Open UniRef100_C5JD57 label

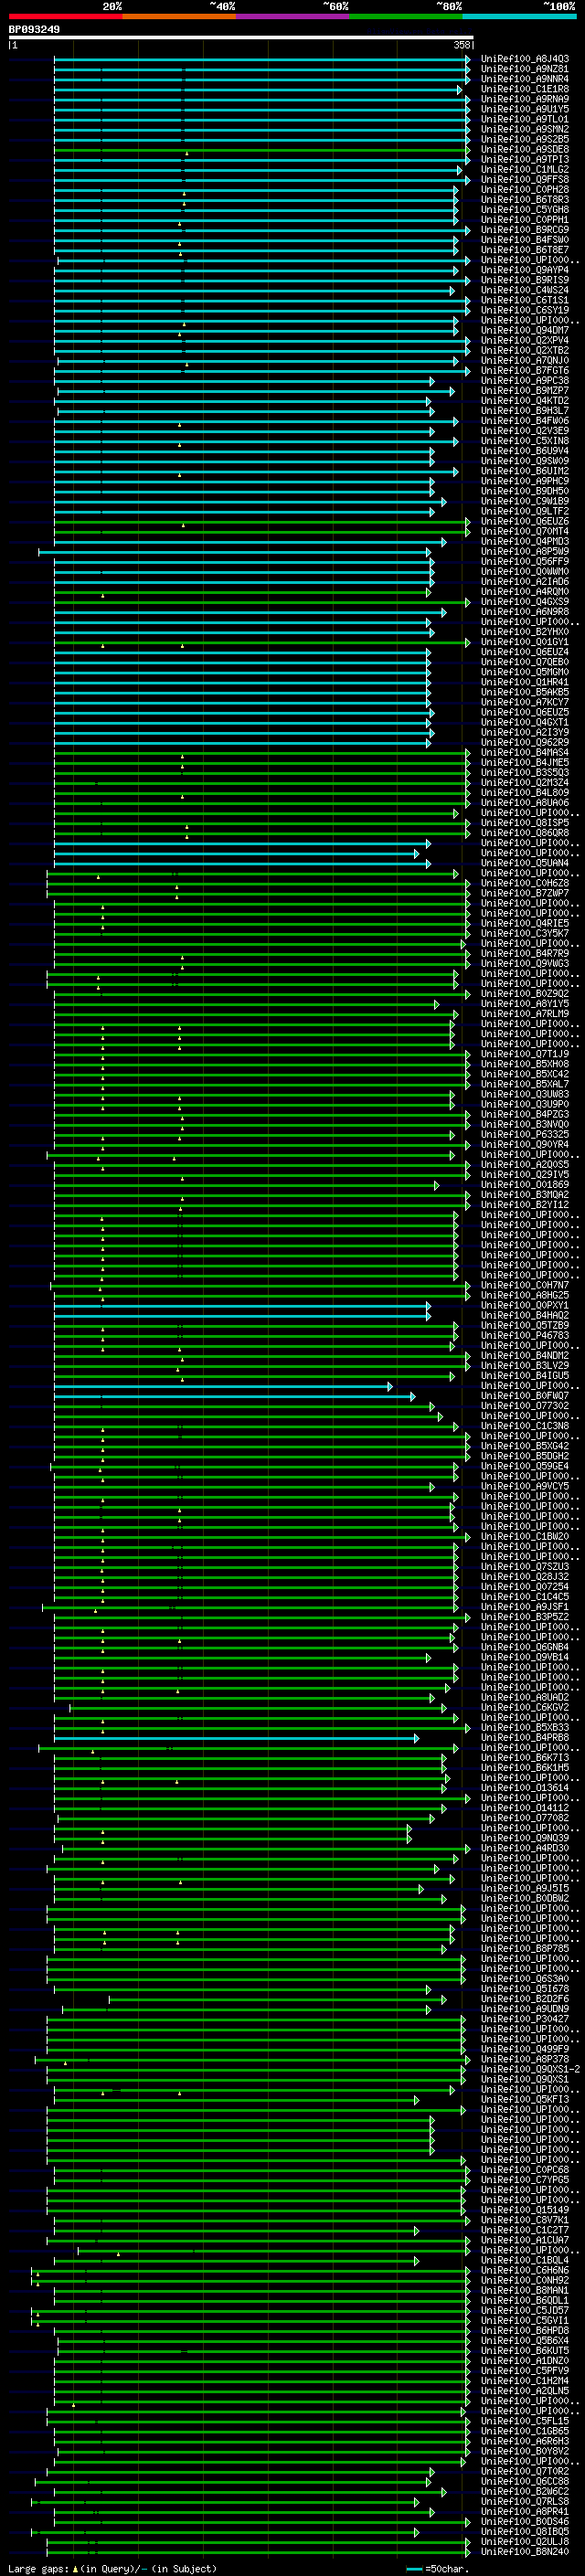pyautogui.click(x=525, y=2310)
